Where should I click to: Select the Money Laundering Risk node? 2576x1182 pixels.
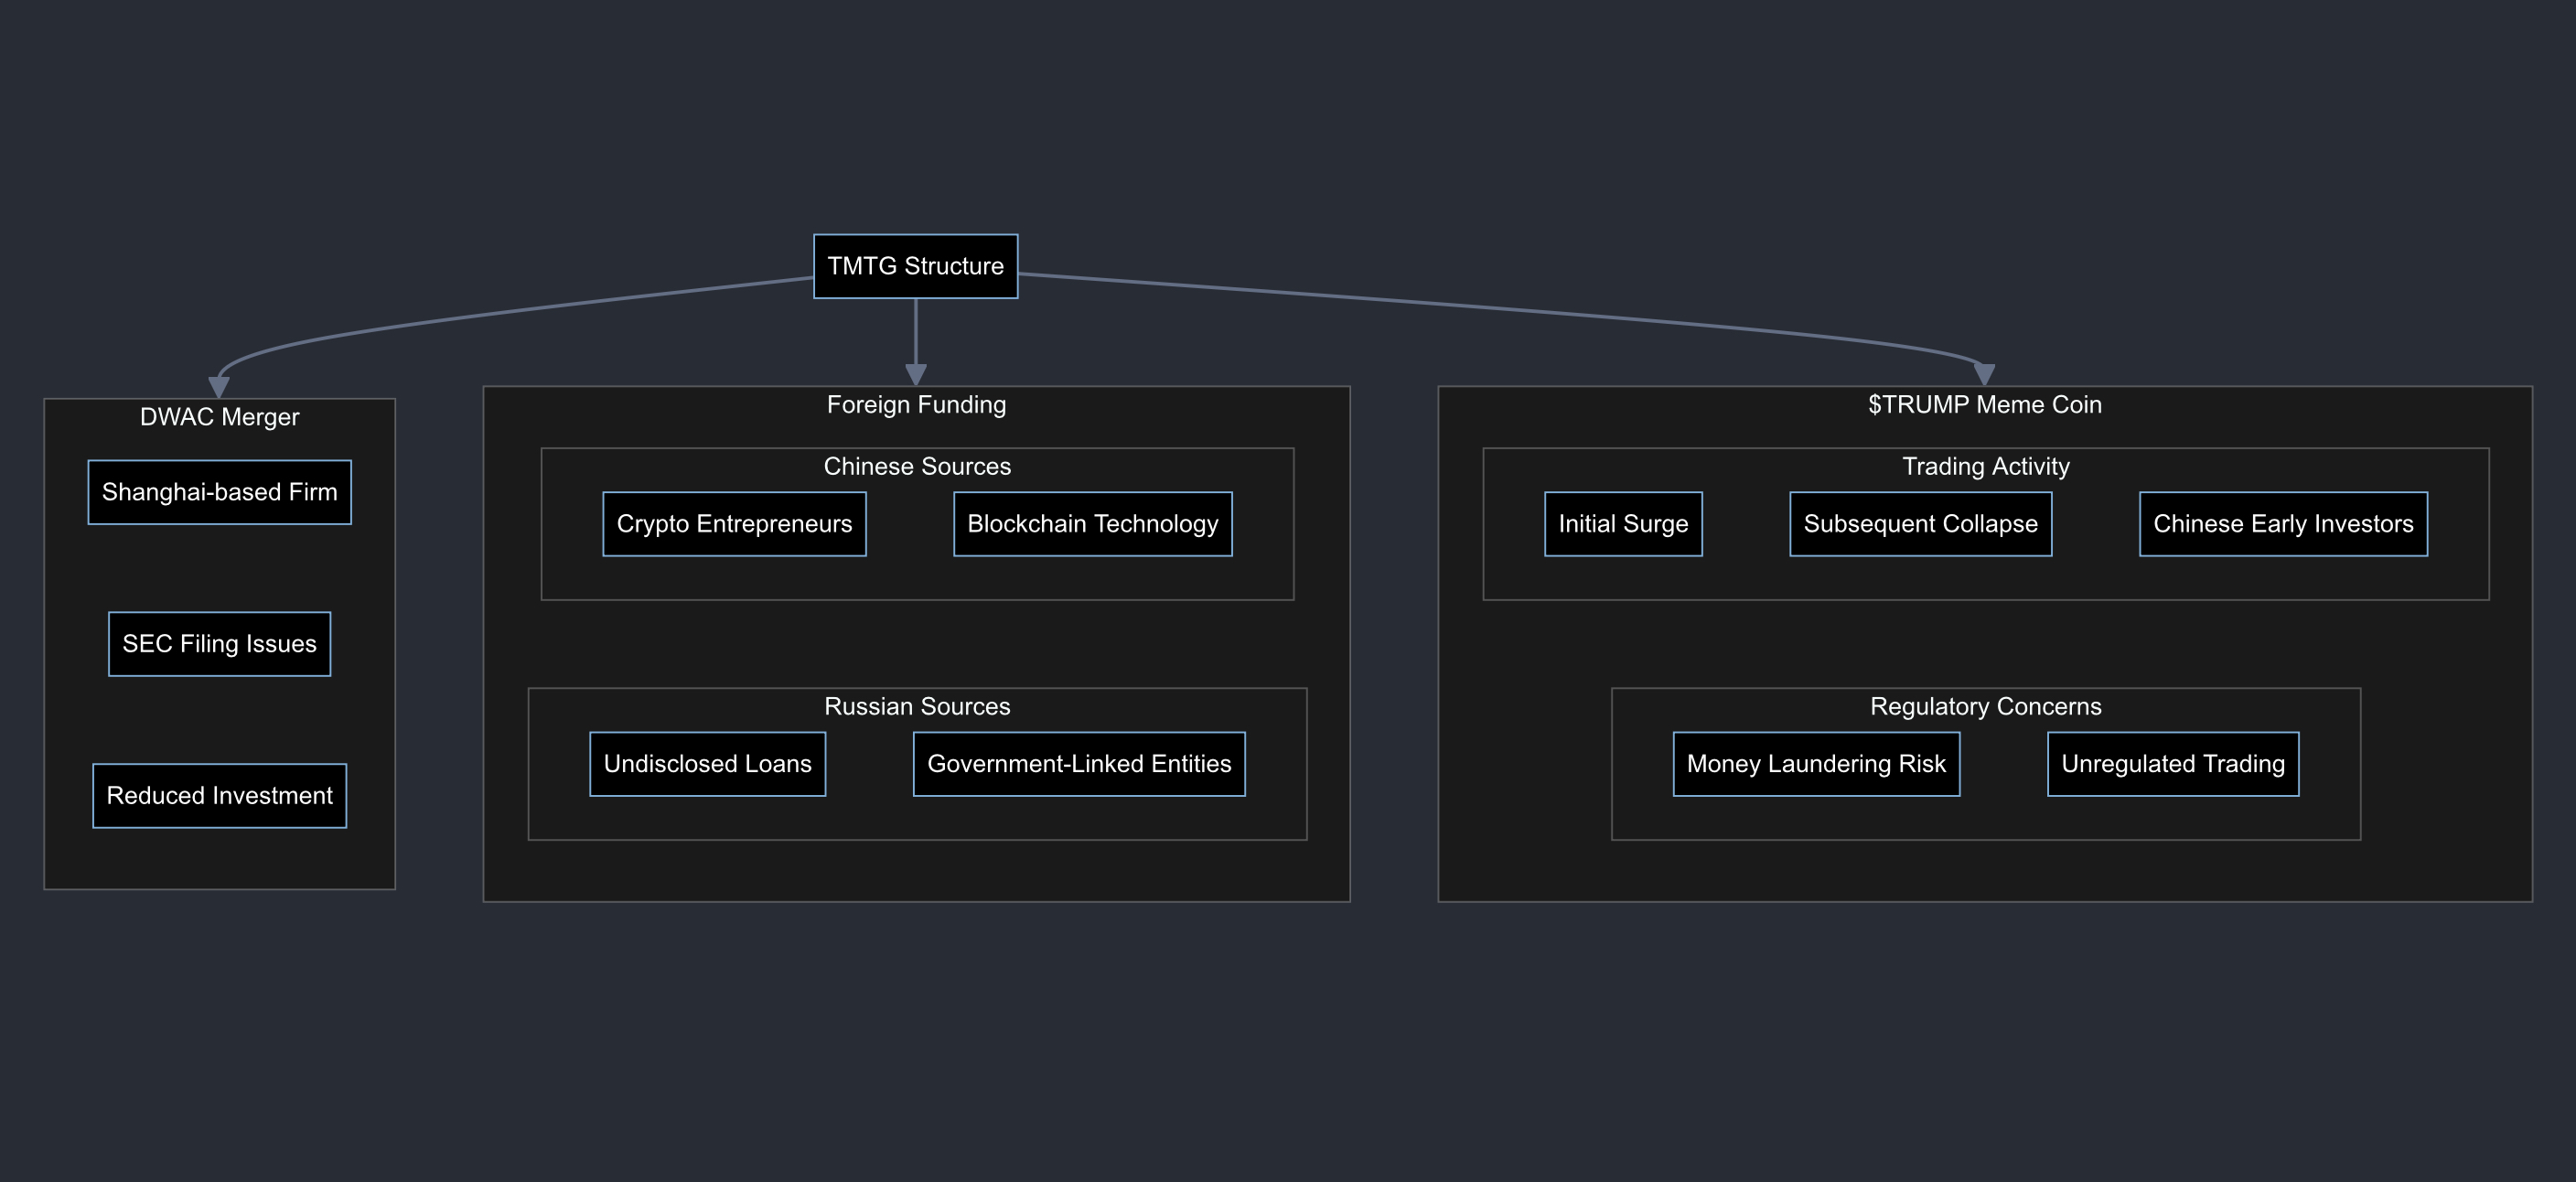1816,764
